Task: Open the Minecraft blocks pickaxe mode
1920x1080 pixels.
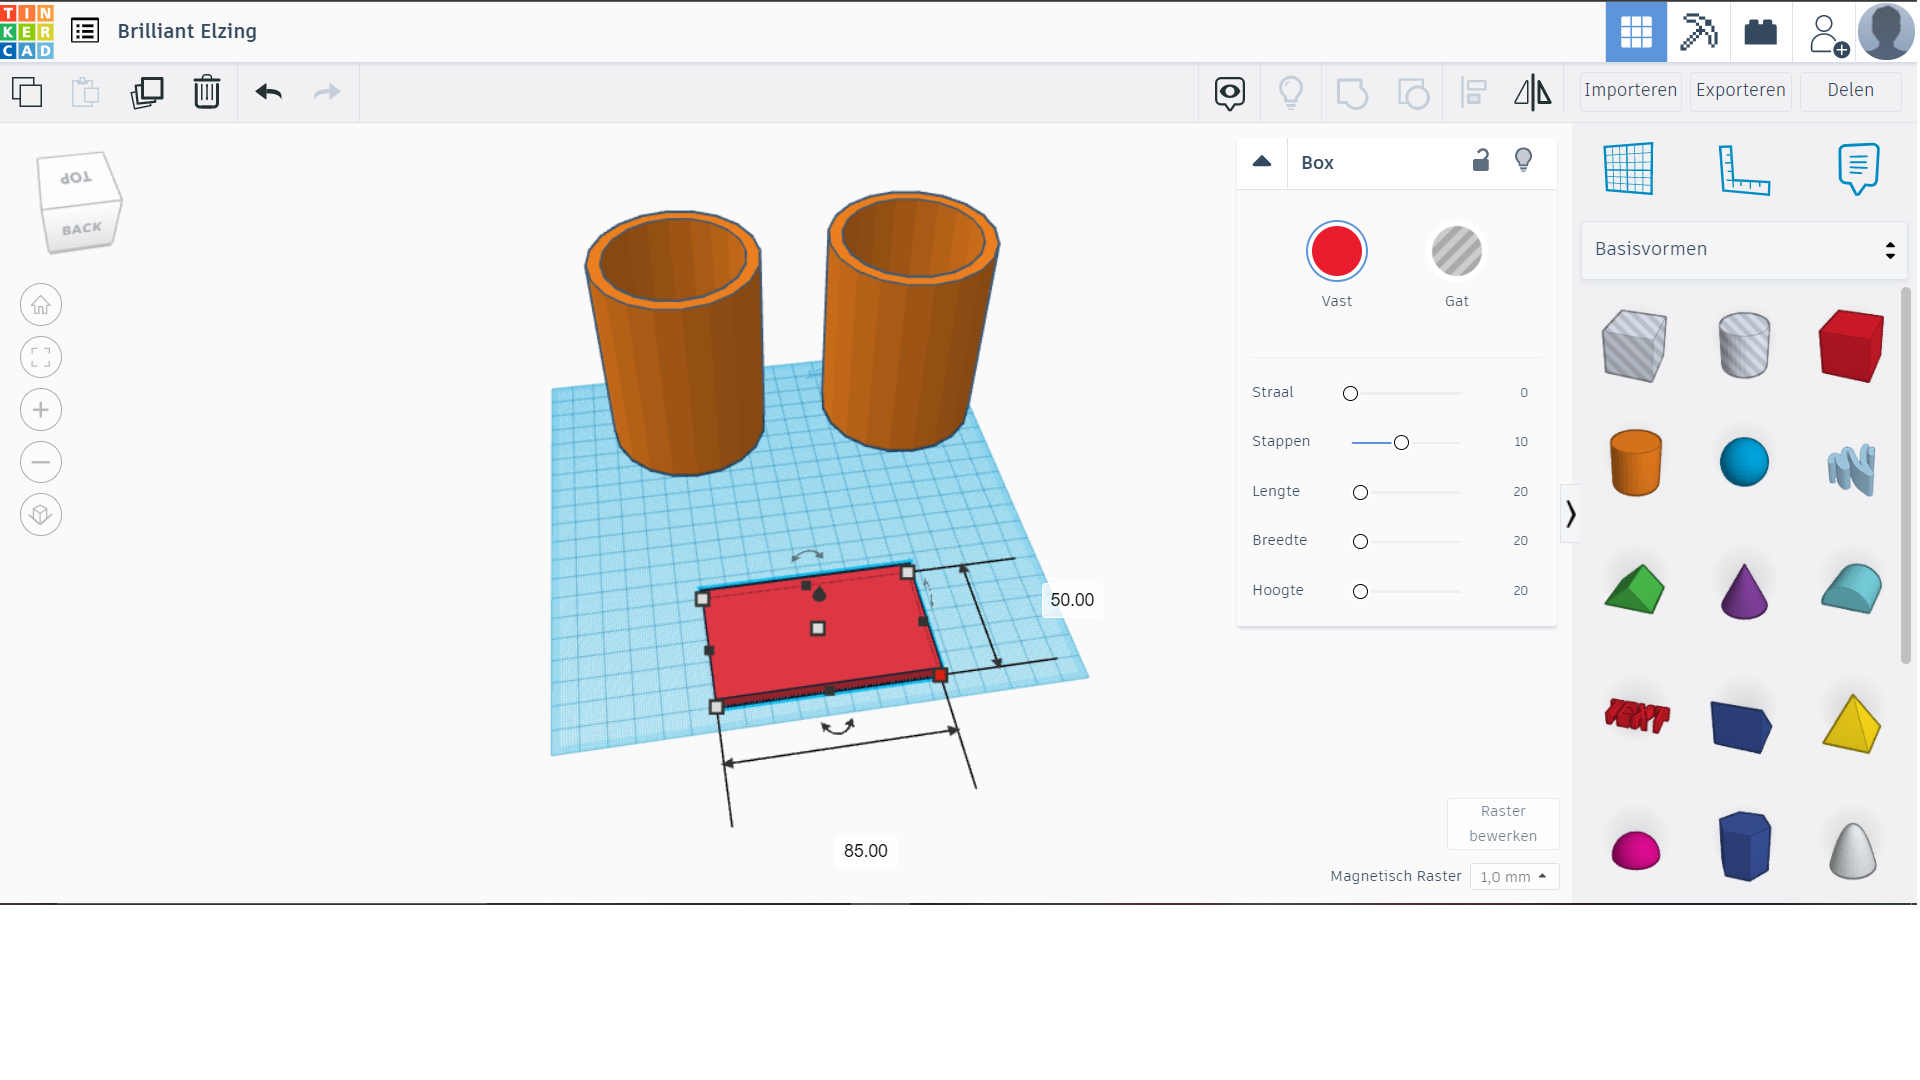Action: [1697, 32]
